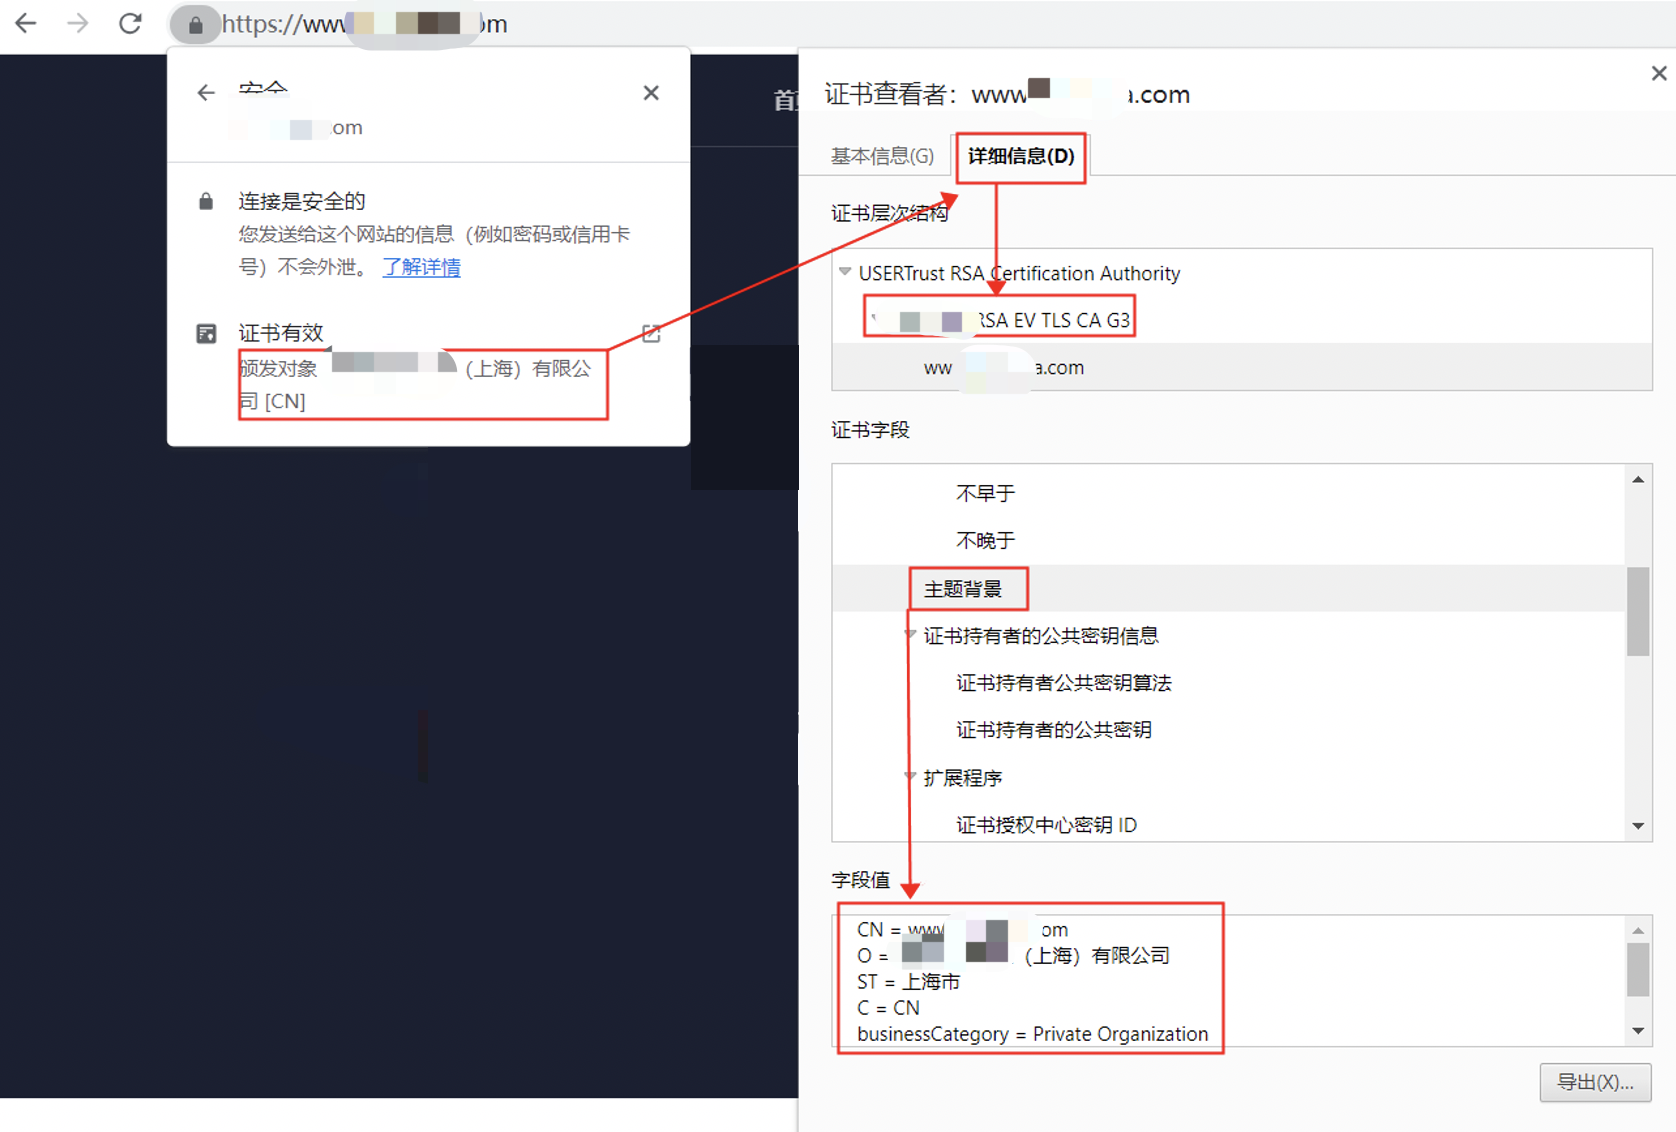Select USERTrust RSA Certification Authority
The width and height of the screenshot is (1676, 1132).
(1019, 273)
